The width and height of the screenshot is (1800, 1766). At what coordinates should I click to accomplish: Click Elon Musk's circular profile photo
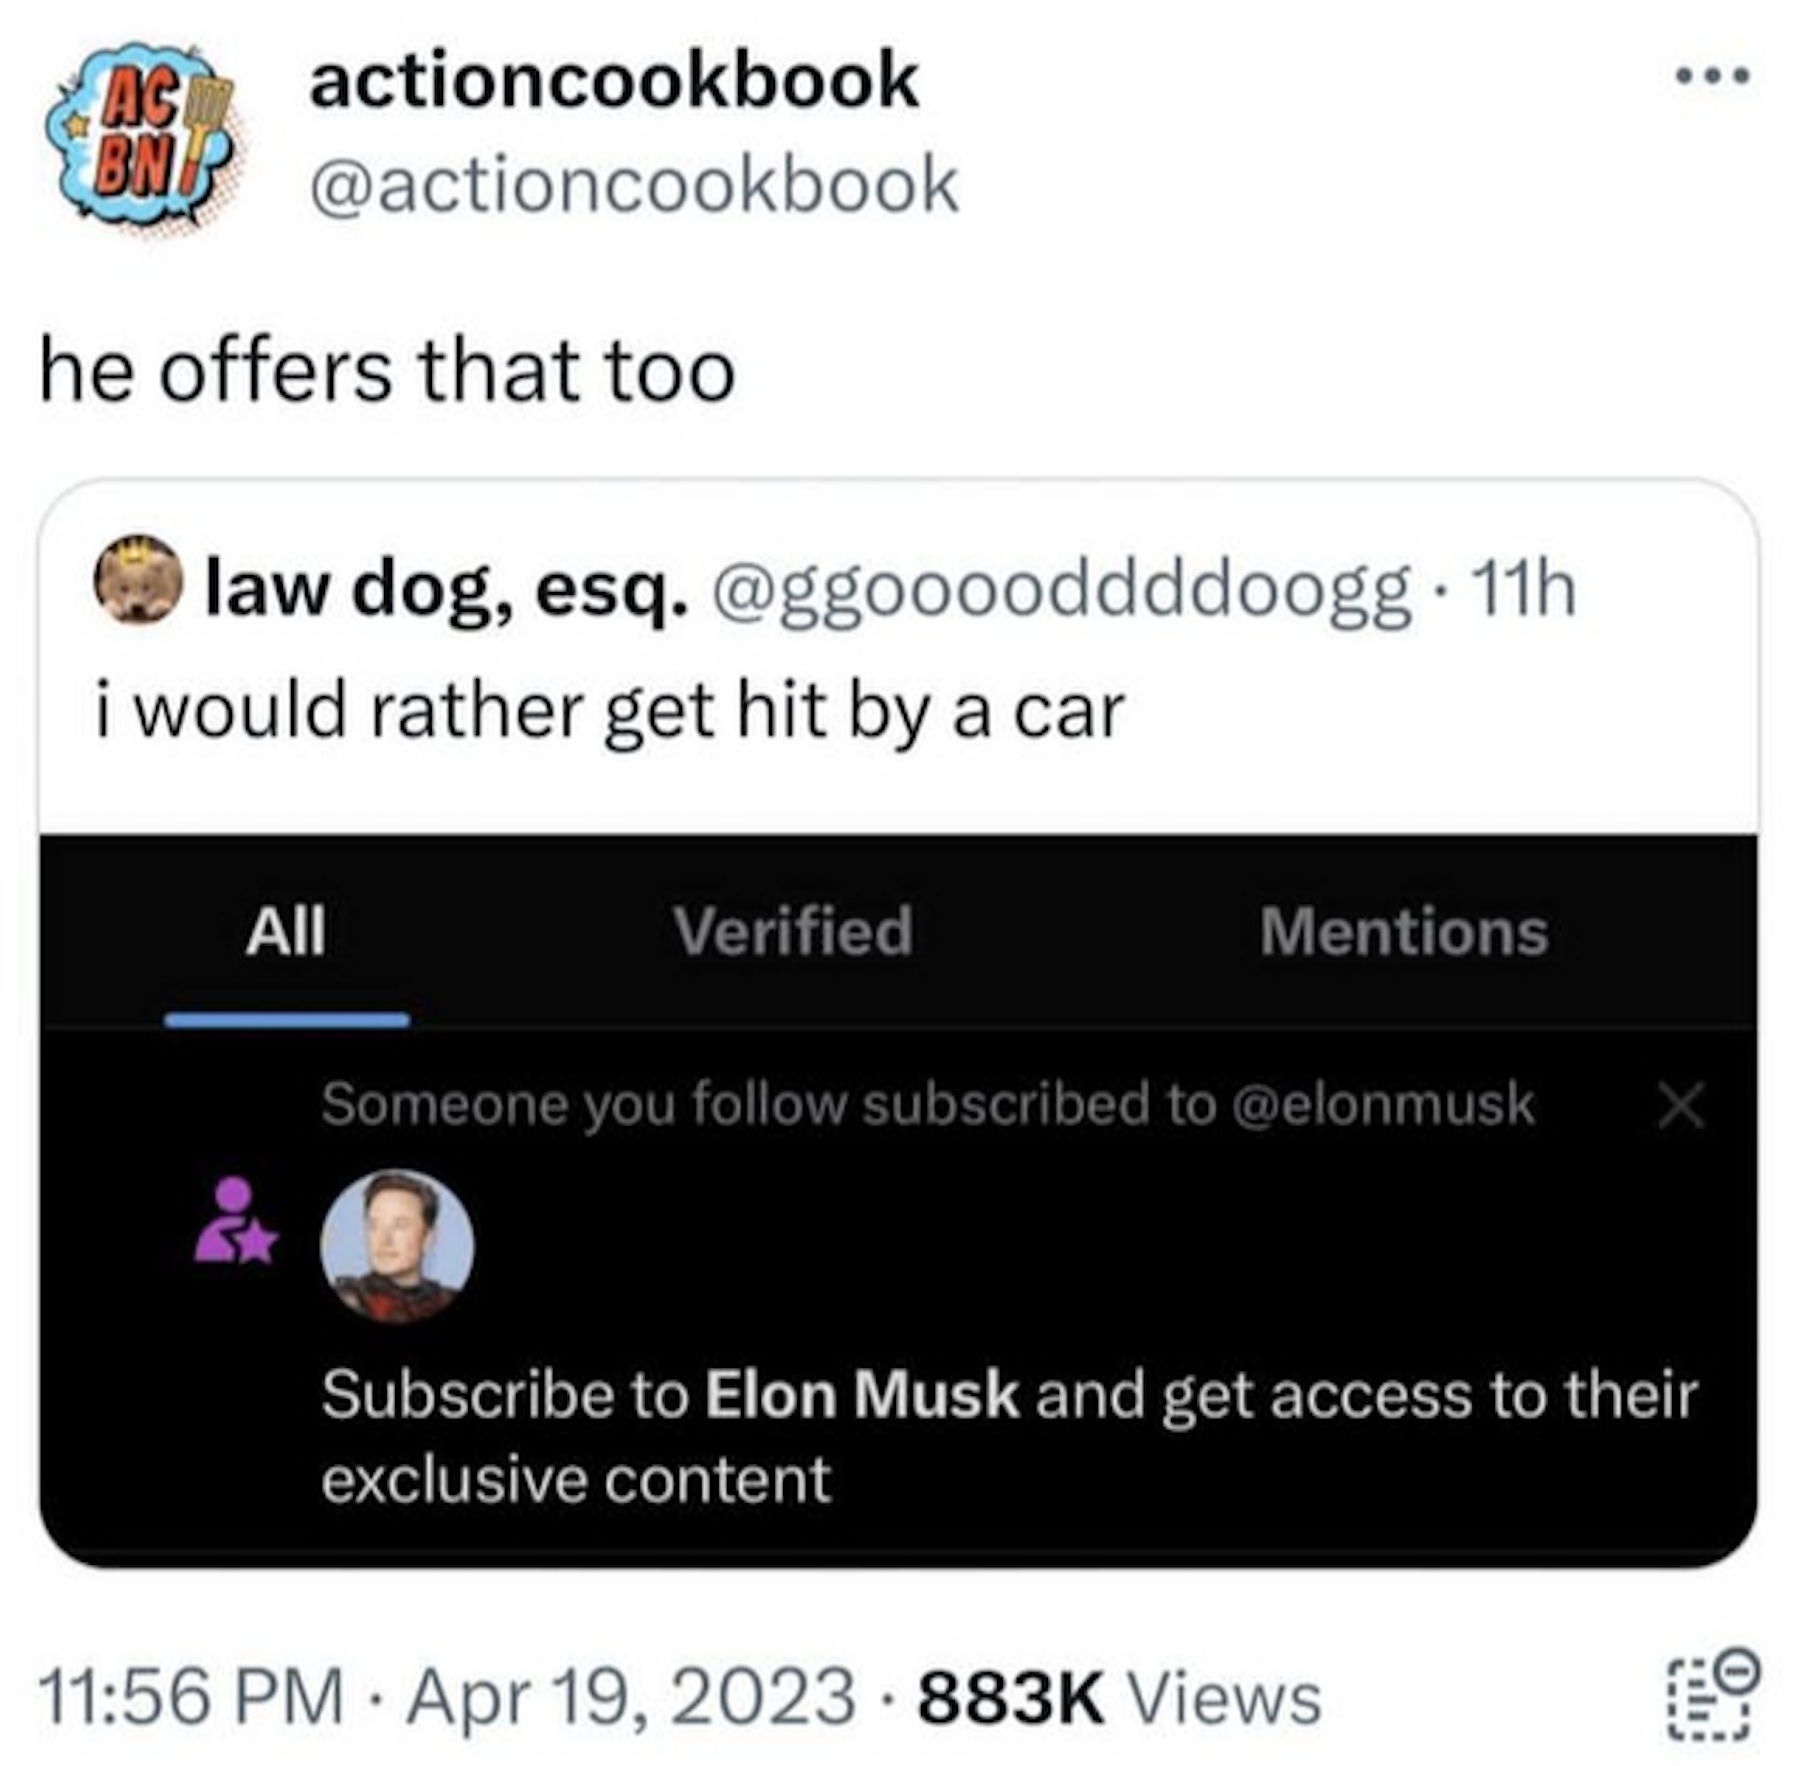coord(397,1247)
